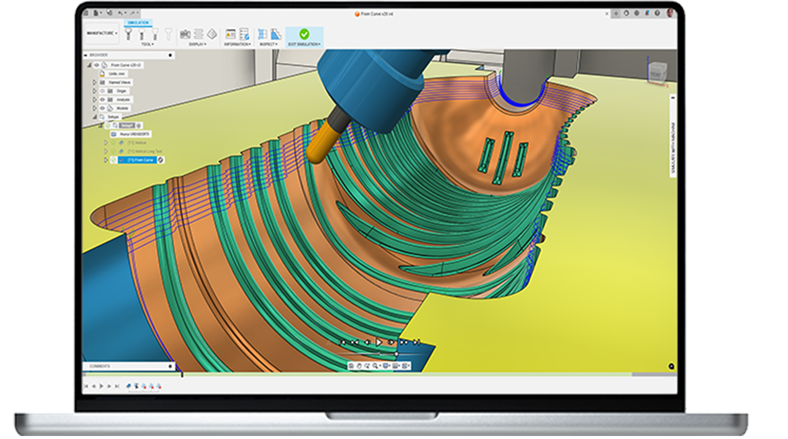
Task: Select the highlighted From Curve operation
Action: coord(137,160)
